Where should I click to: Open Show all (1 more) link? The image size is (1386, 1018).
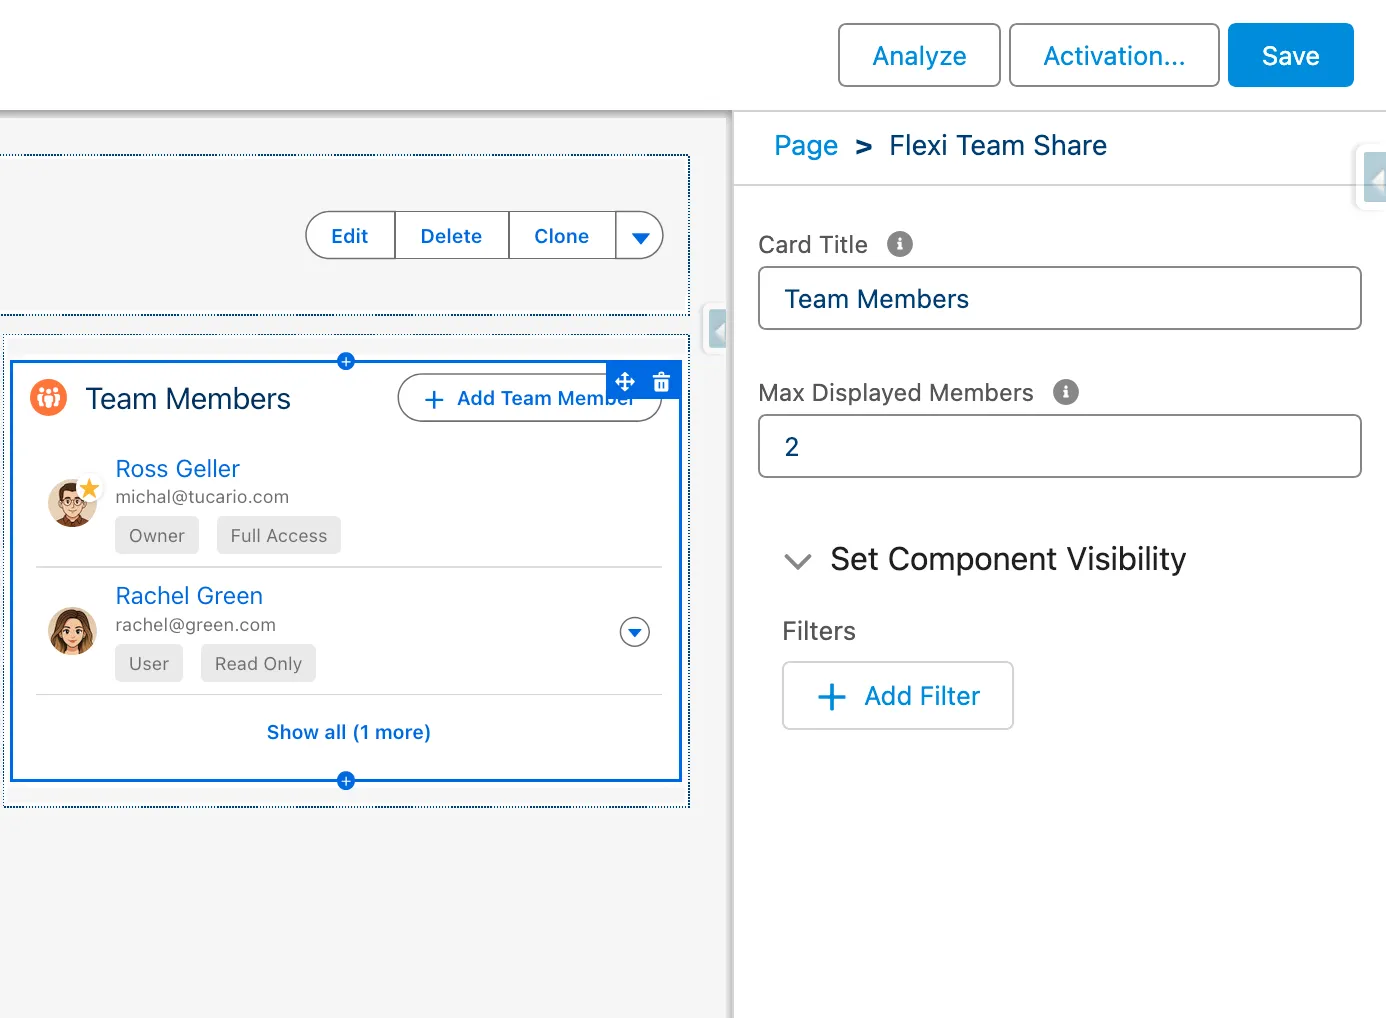[x=348, y=731]
